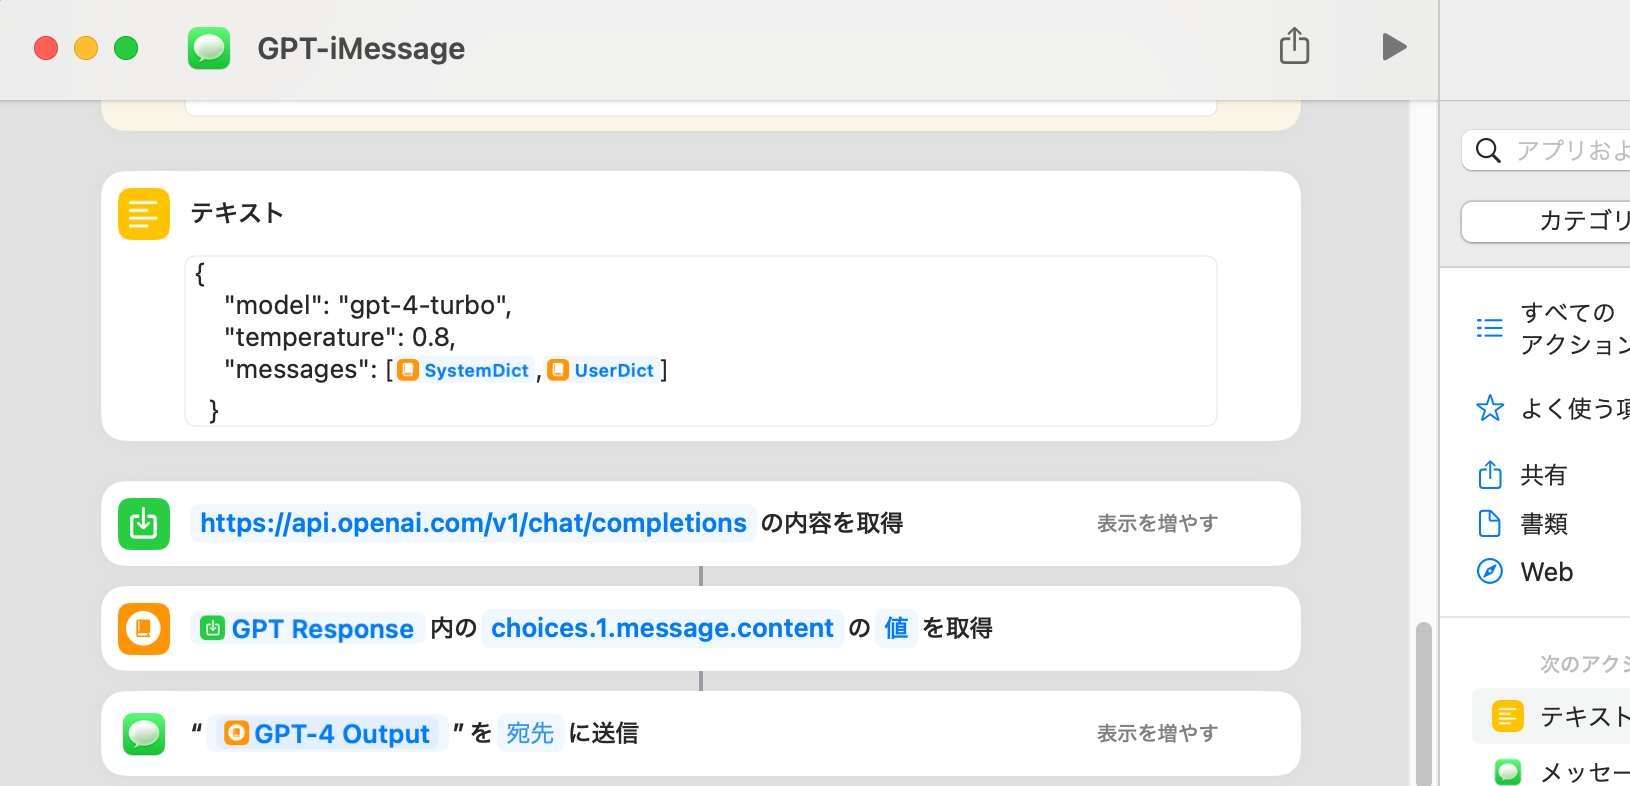The height and width of the screenshot is (786, 1630).
Task: Click the green Get Contents action icon
Action: click(x=144, y=523)
